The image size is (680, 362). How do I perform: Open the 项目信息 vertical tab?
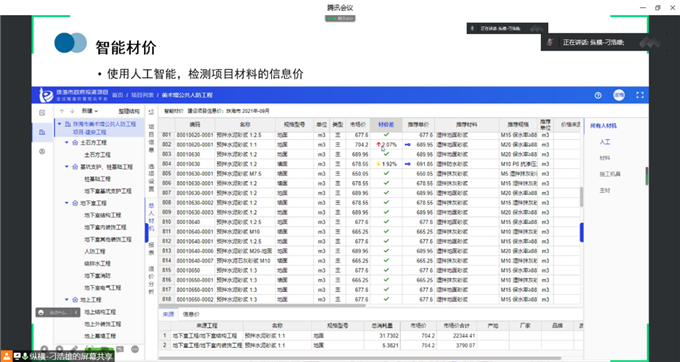(151, 139)
